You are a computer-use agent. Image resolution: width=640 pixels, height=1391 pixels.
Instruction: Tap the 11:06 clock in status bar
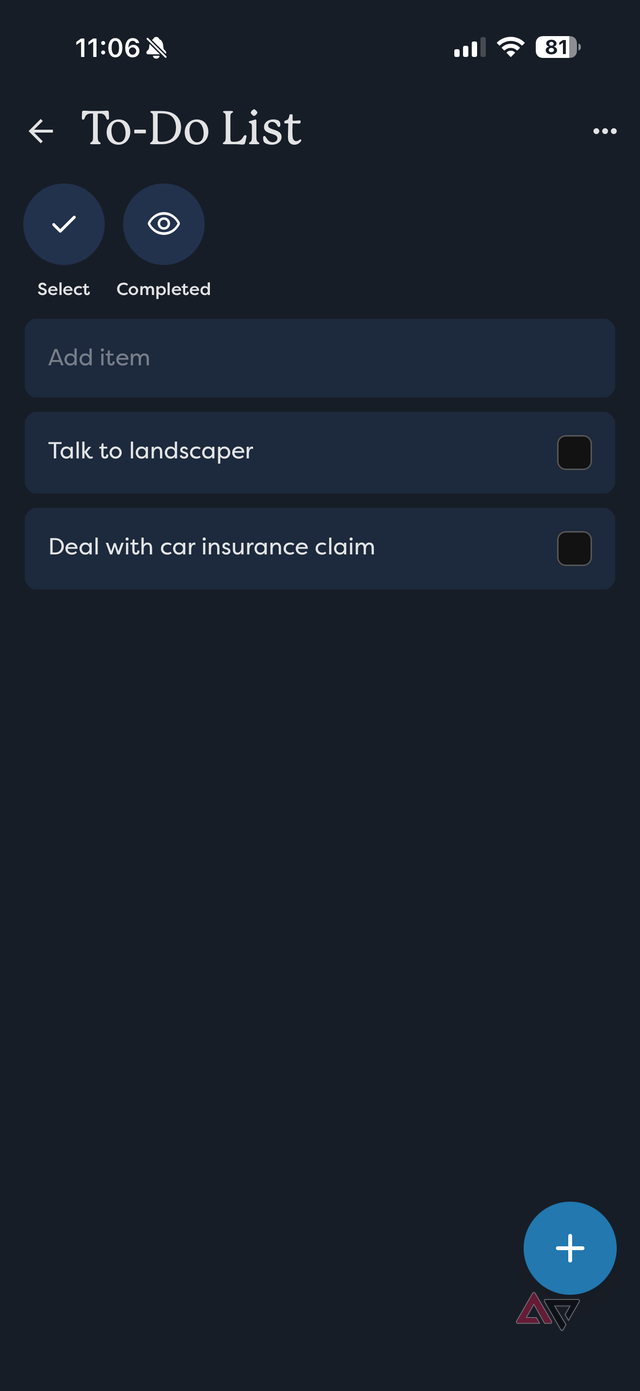pos(107,48)
